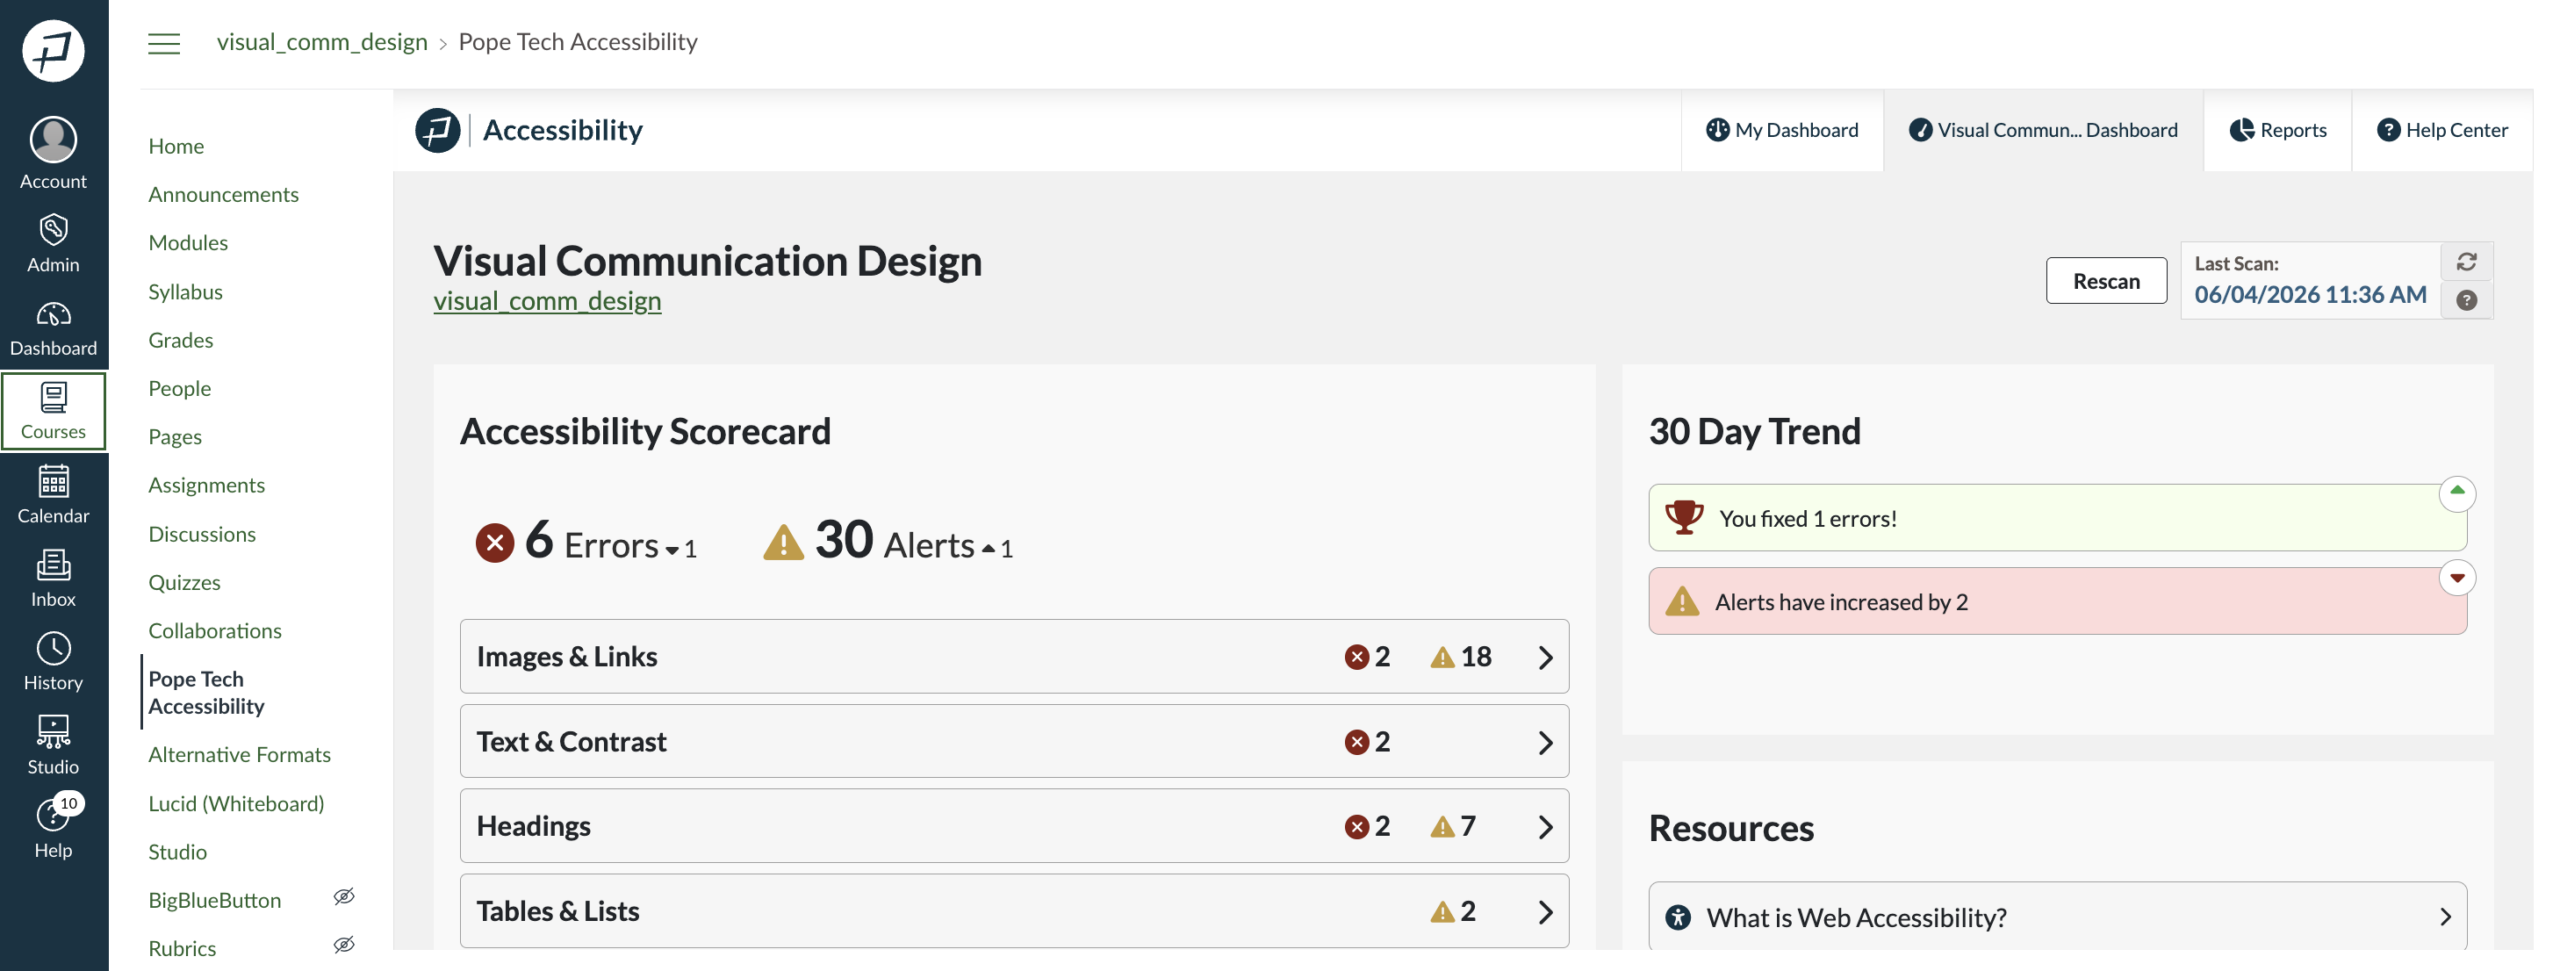
Task: Open Pages course link
Action: (x=175, y=437)
